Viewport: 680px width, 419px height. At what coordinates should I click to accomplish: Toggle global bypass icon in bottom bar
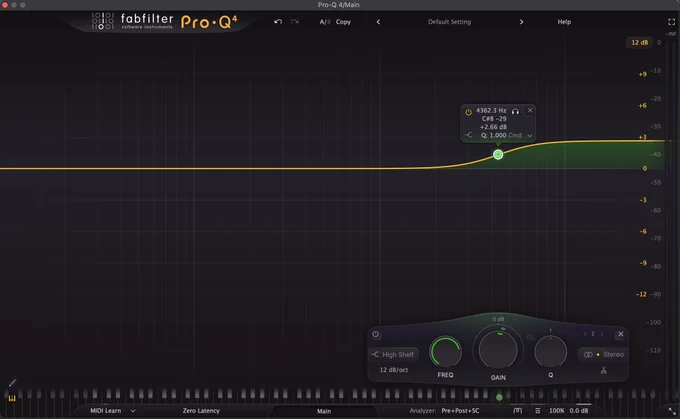point(538,410)
